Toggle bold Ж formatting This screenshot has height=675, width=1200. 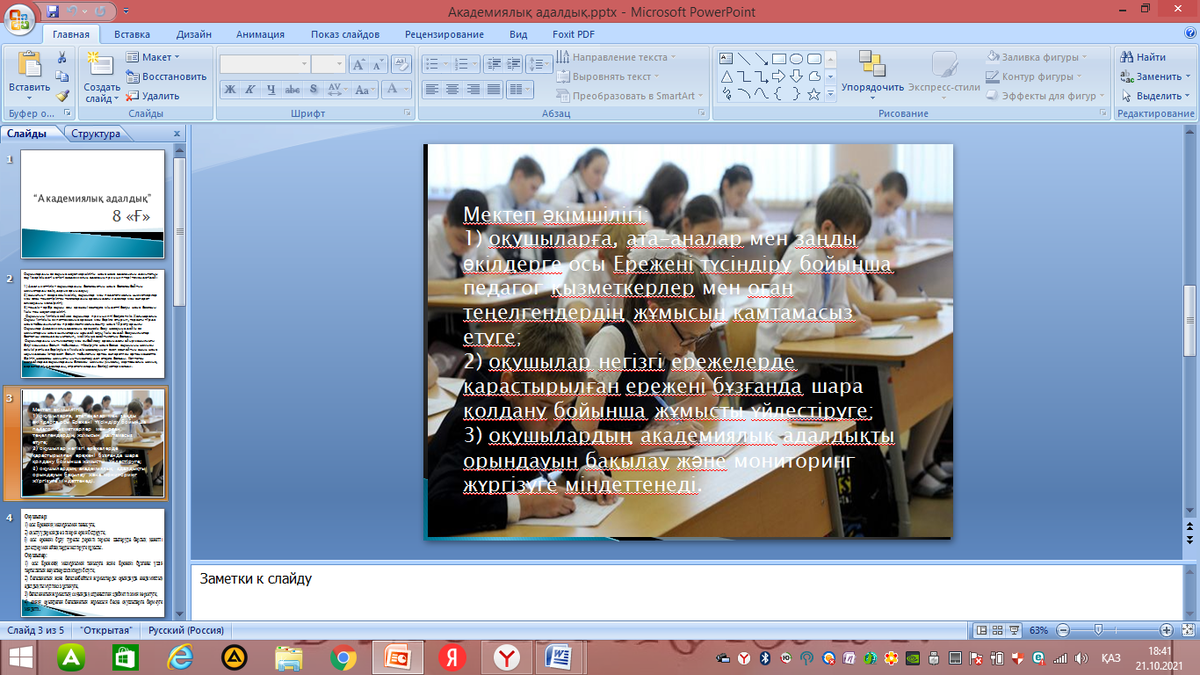229,89
